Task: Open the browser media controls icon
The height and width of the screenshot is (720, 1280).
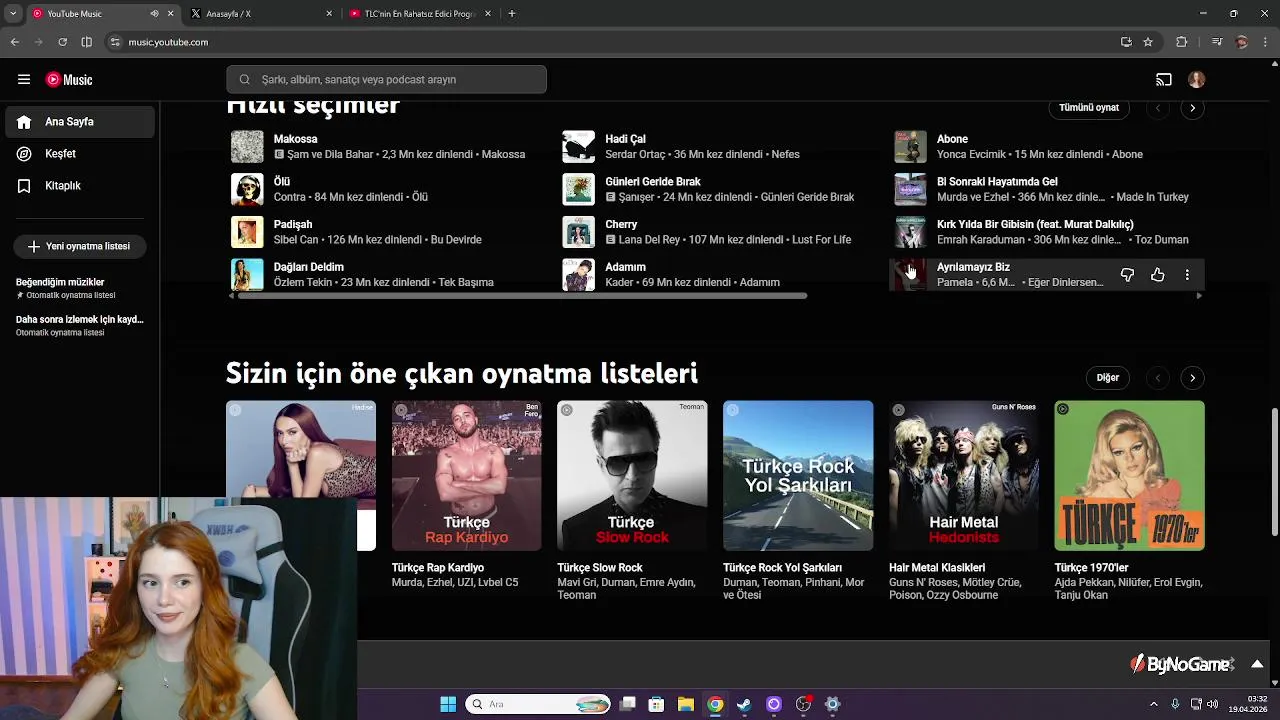Action: [x=1217, y=42]
